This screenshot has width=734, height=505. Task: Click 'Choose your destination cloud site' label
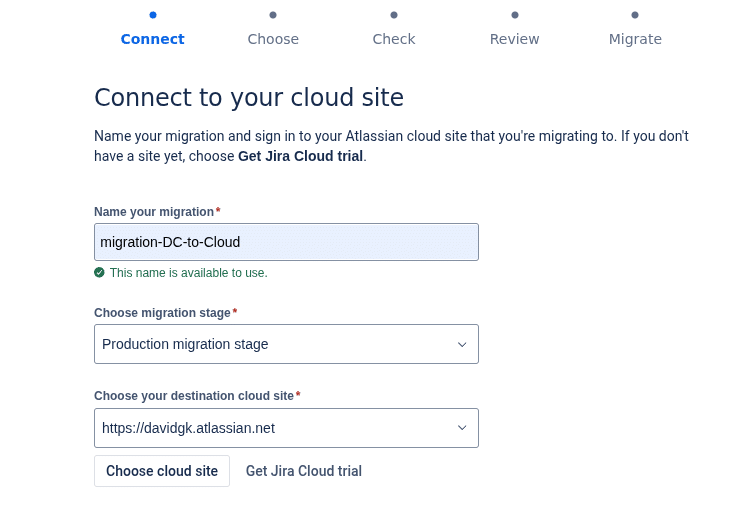click(194, 395)
